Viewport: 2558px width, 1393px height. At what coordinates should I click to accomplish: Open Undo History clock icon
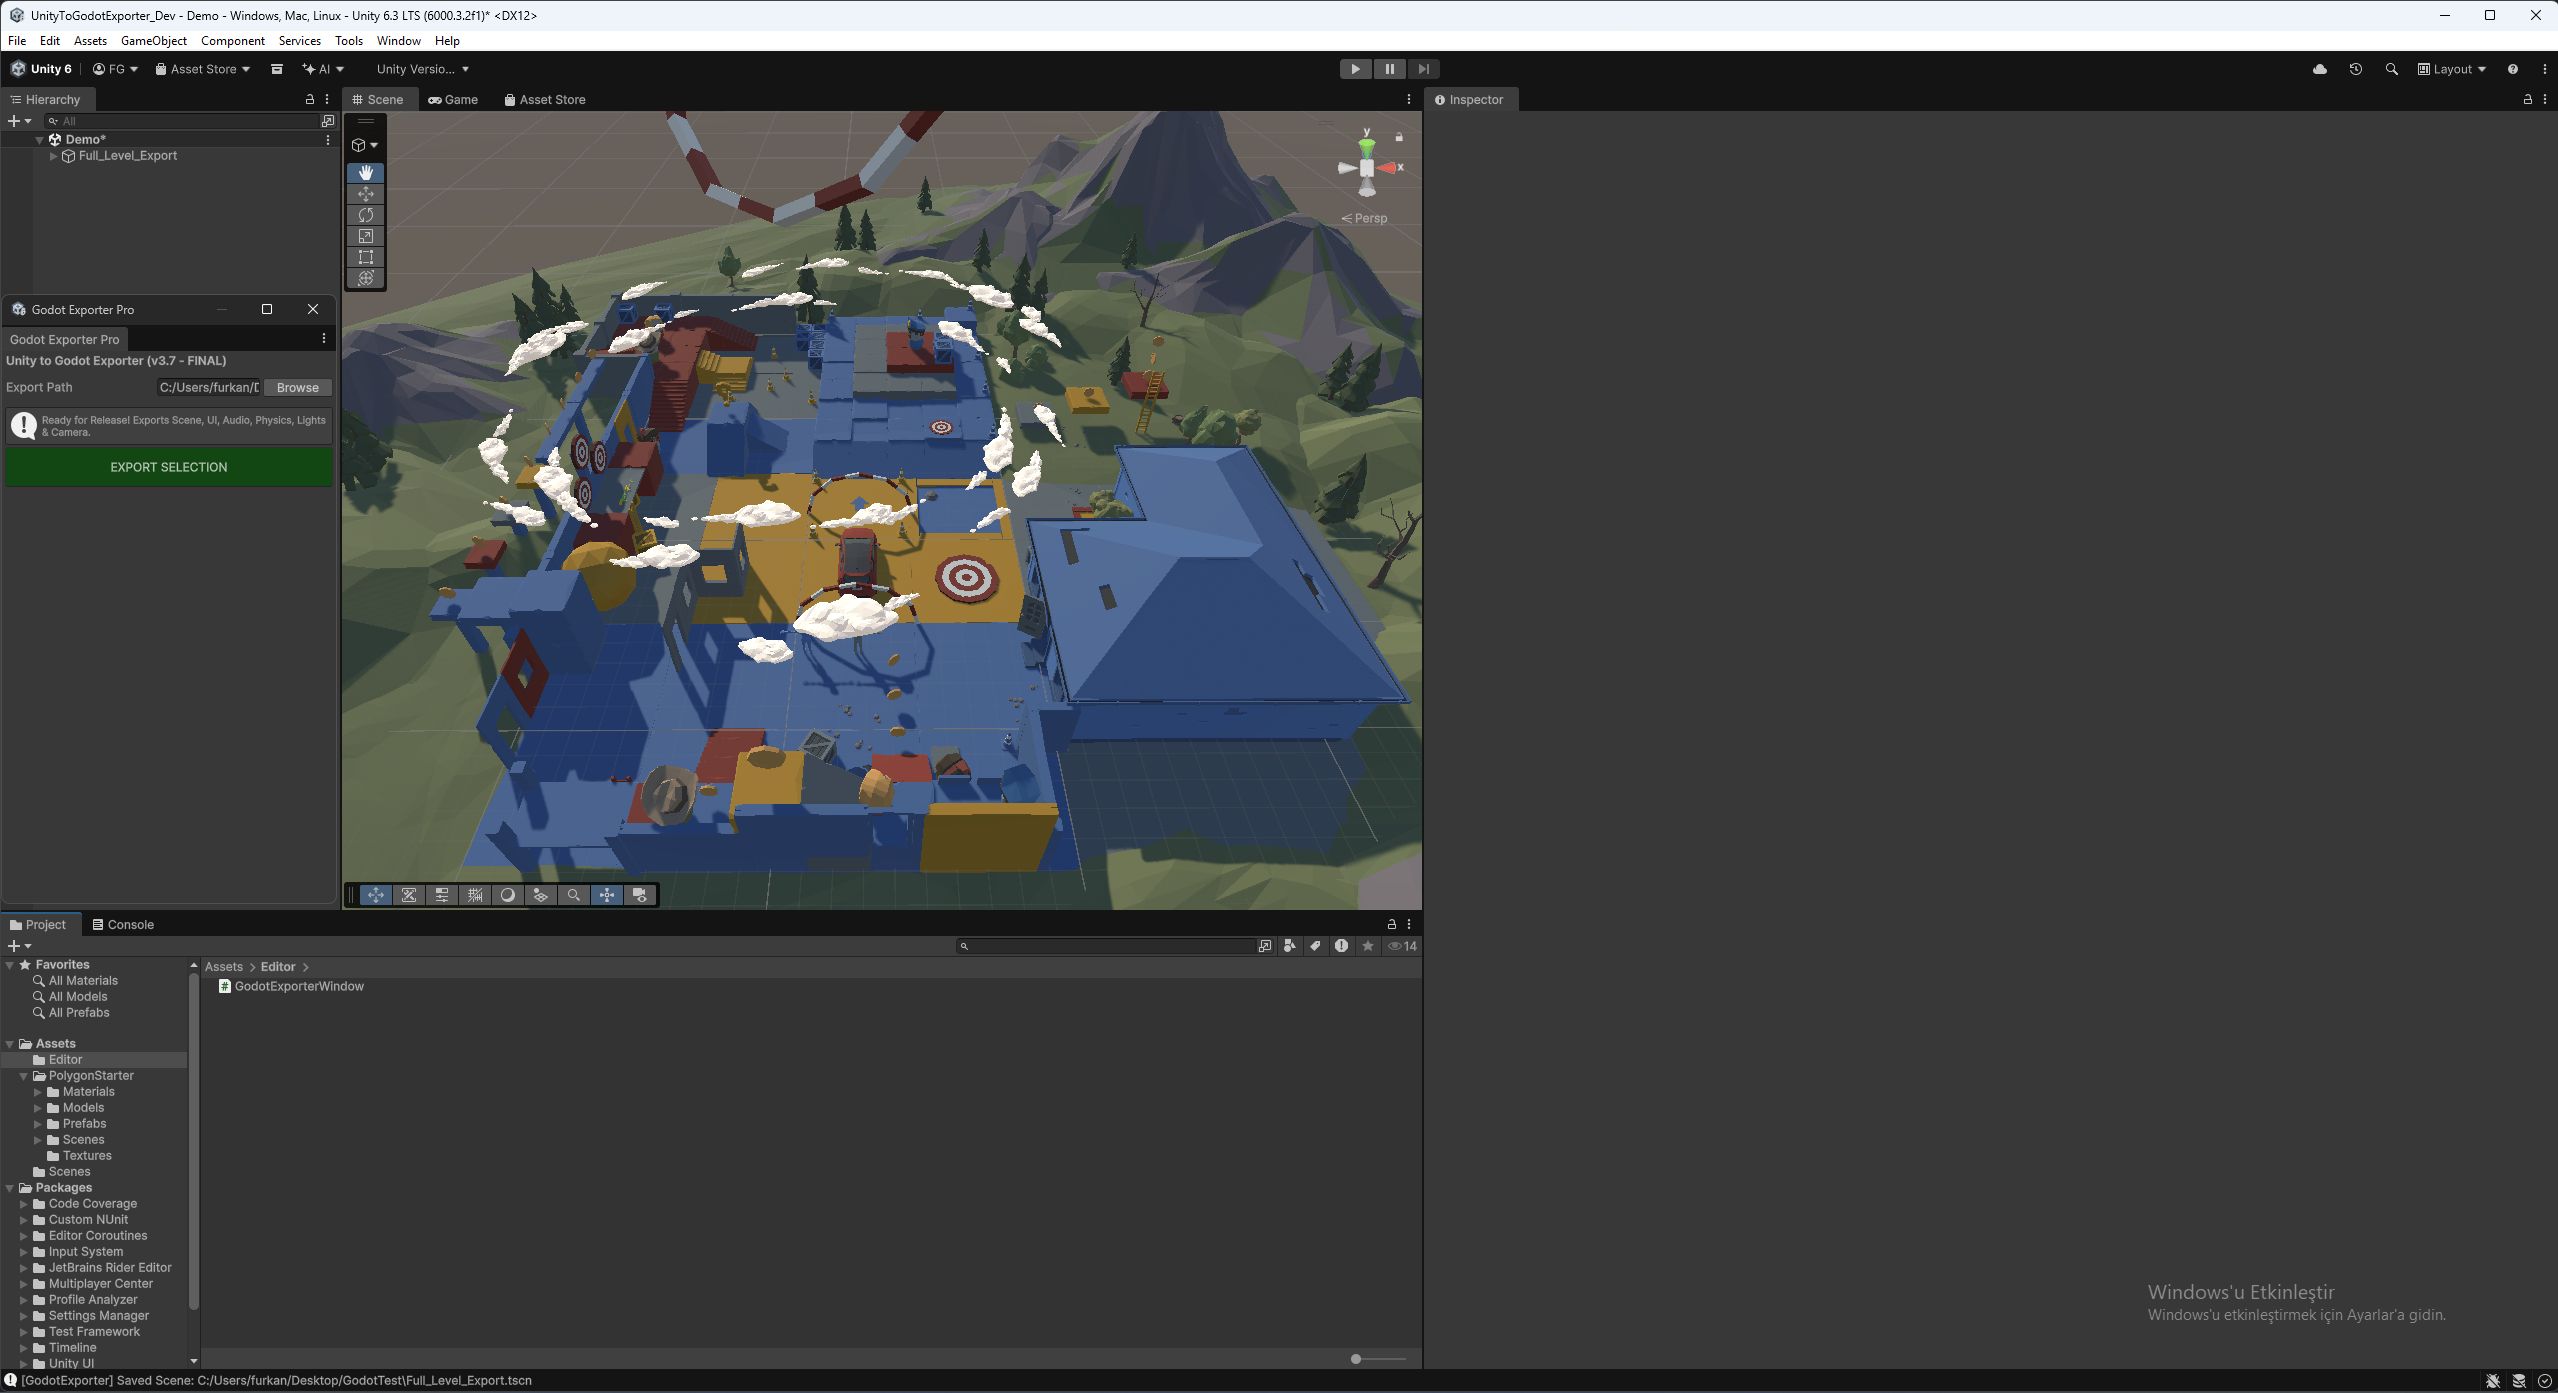[2356, 69]
